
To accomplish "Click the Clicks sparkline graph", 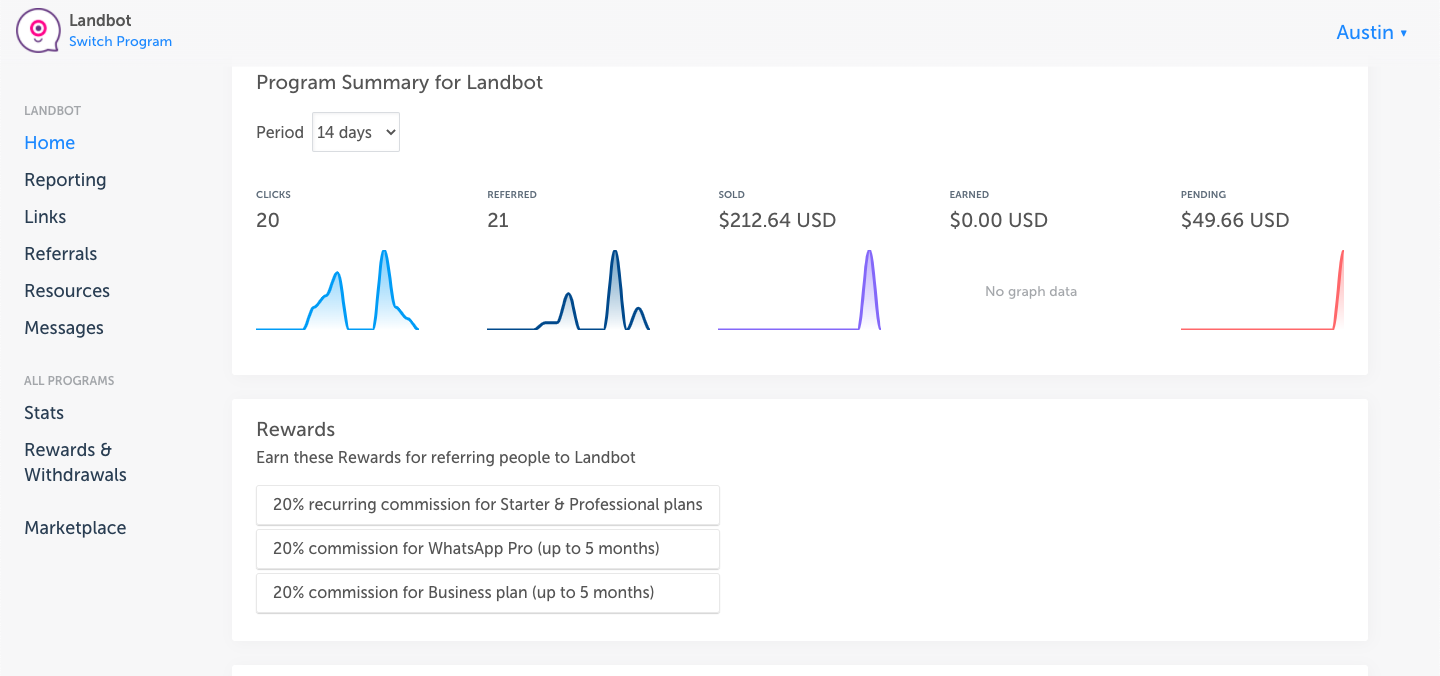I will point(337,290).
